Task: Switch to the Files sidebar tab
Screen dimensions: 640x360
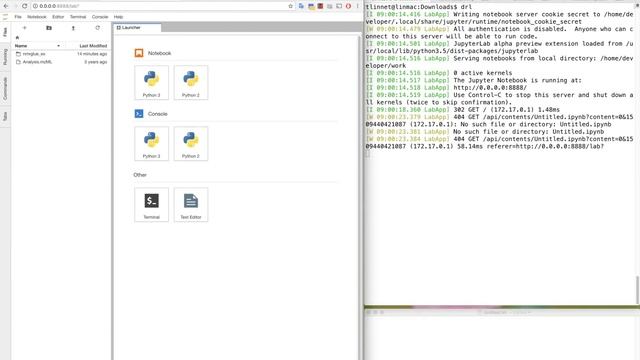Action: 5,32
